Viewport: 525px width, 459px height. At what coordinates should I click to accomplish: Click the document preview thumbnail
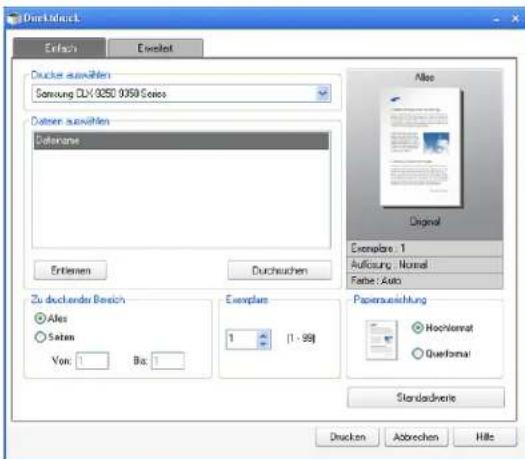tap(421, 147)
